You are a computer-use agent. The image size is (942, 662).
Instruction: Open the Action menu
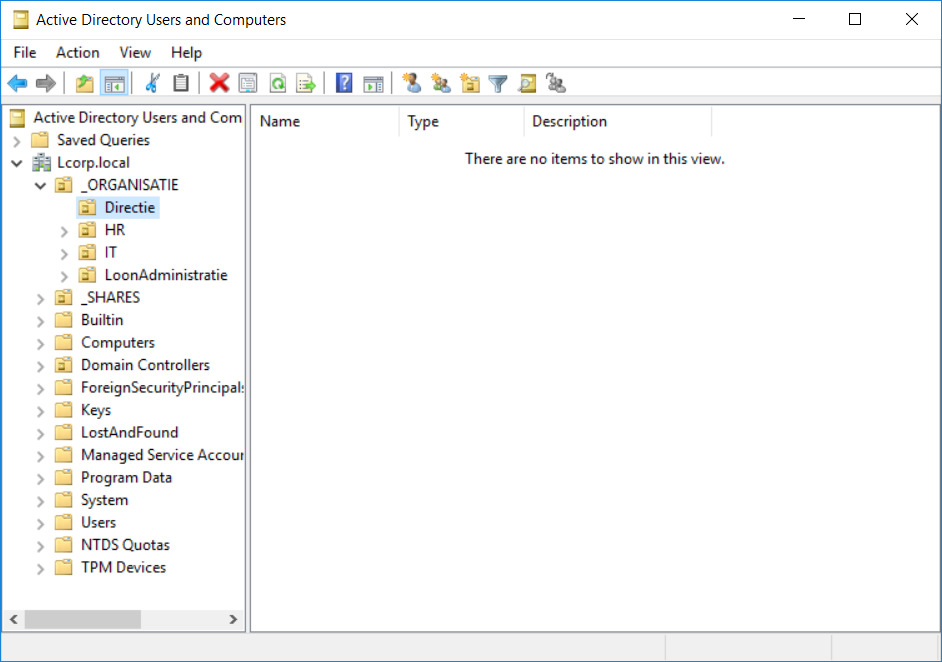77,53
